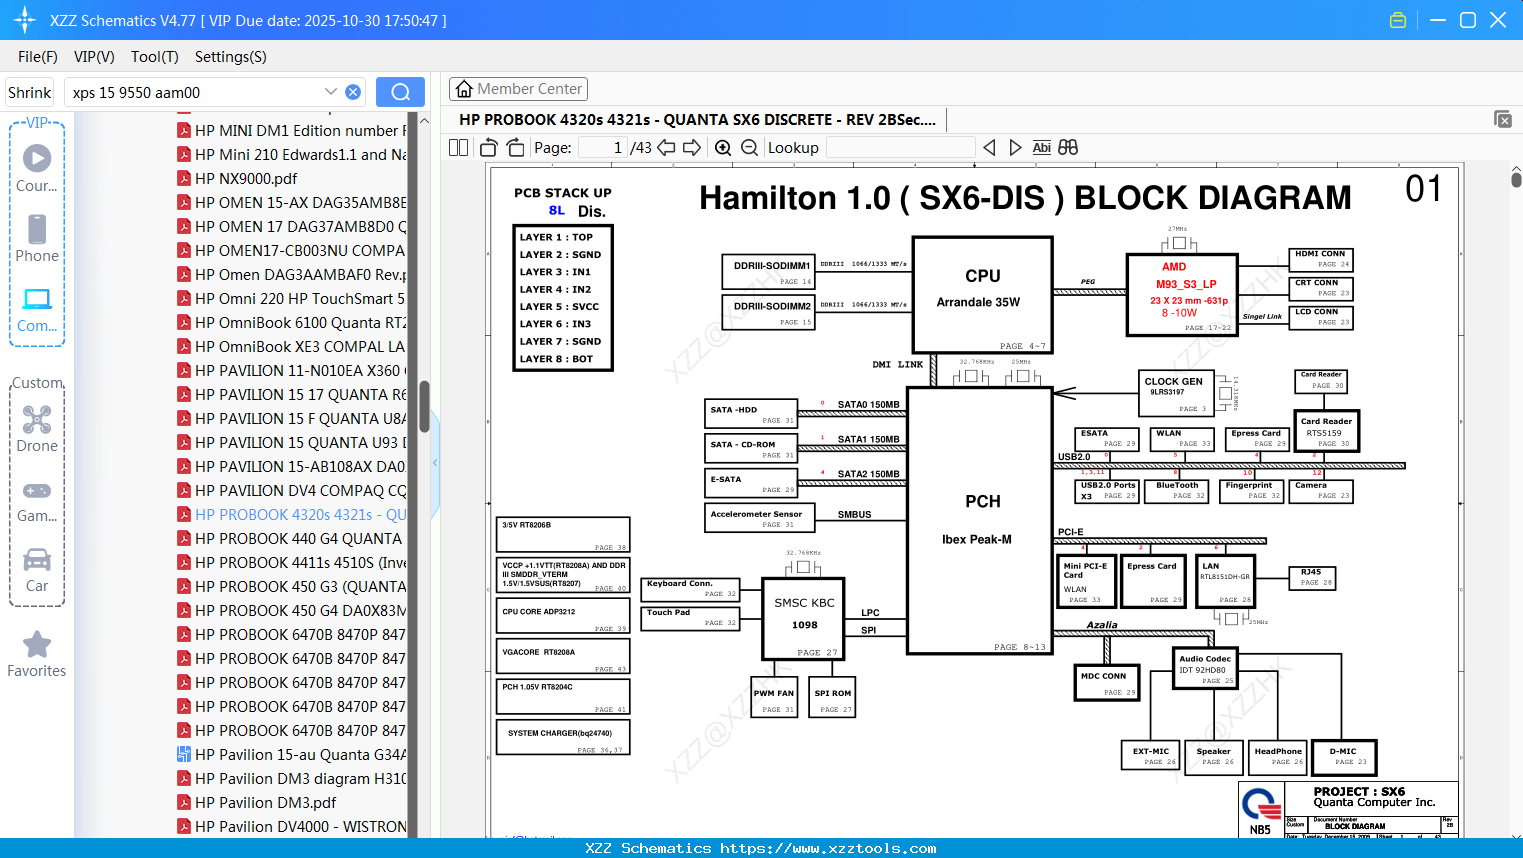Image resolution: width=1523 pixels, height=858 pixels.
Task: Zoom out of the schematic
Action: [749, 147]
